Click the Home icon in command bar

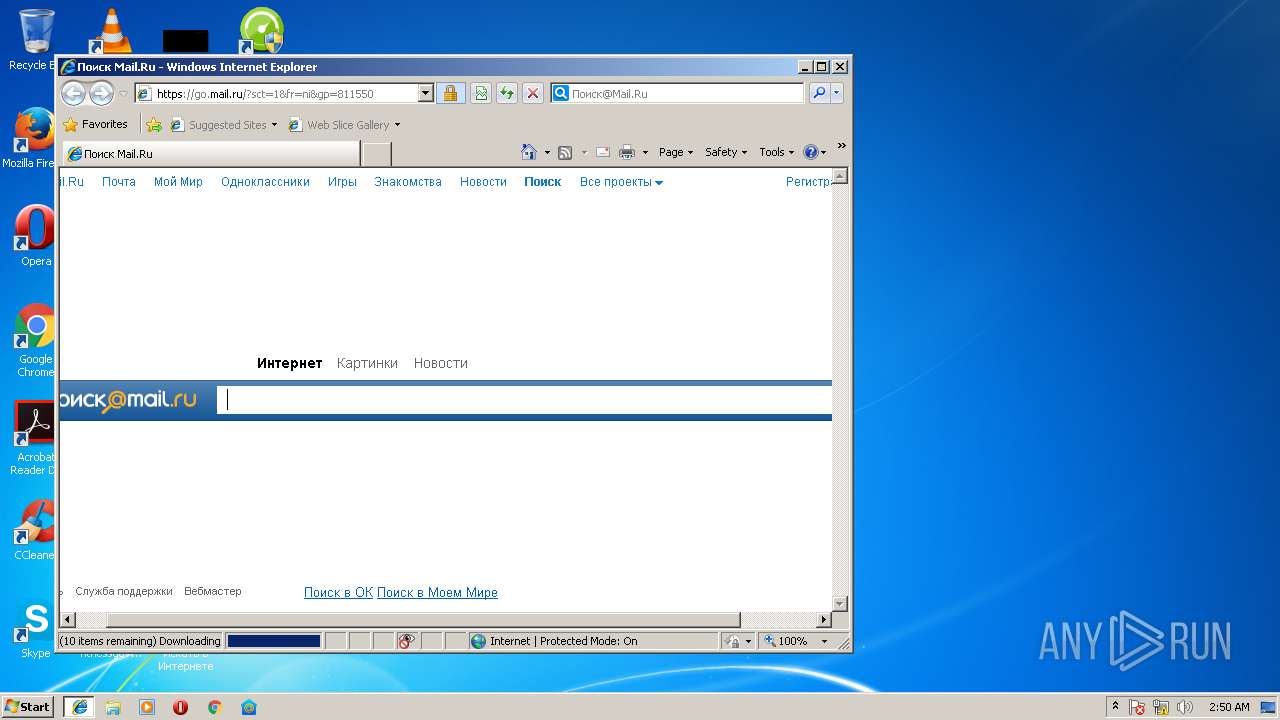529,152
